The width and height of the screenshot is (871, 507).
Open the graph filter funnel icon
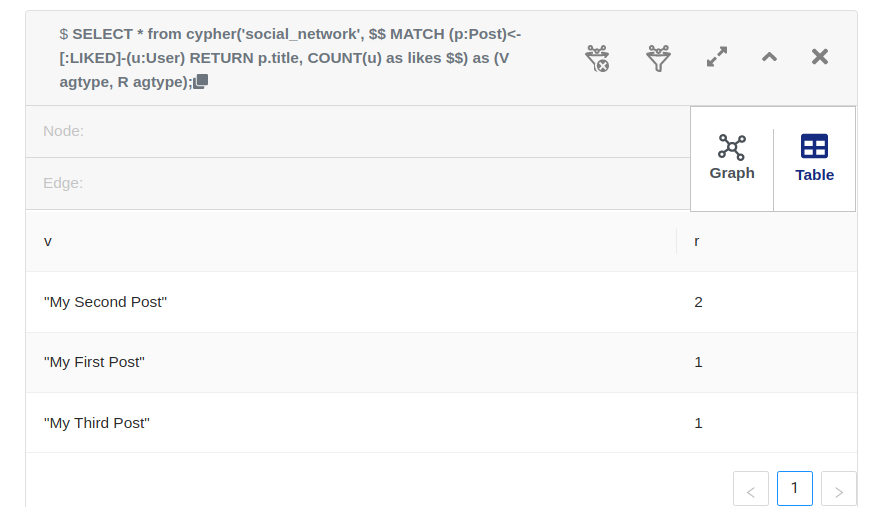658,58
